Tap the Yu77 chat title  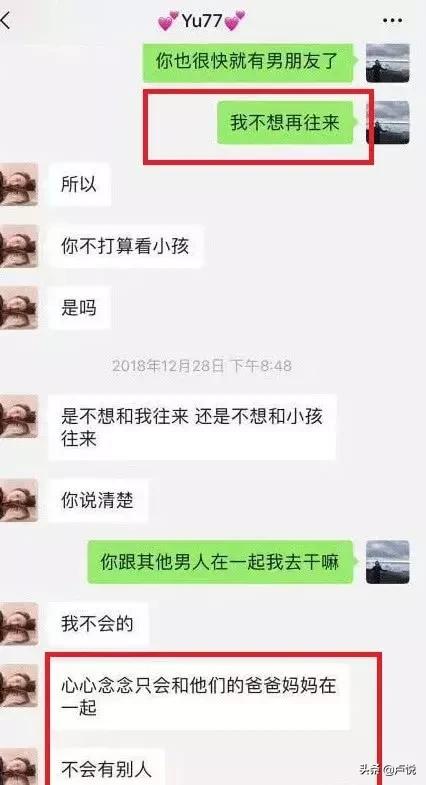click(x=202, y=21)
